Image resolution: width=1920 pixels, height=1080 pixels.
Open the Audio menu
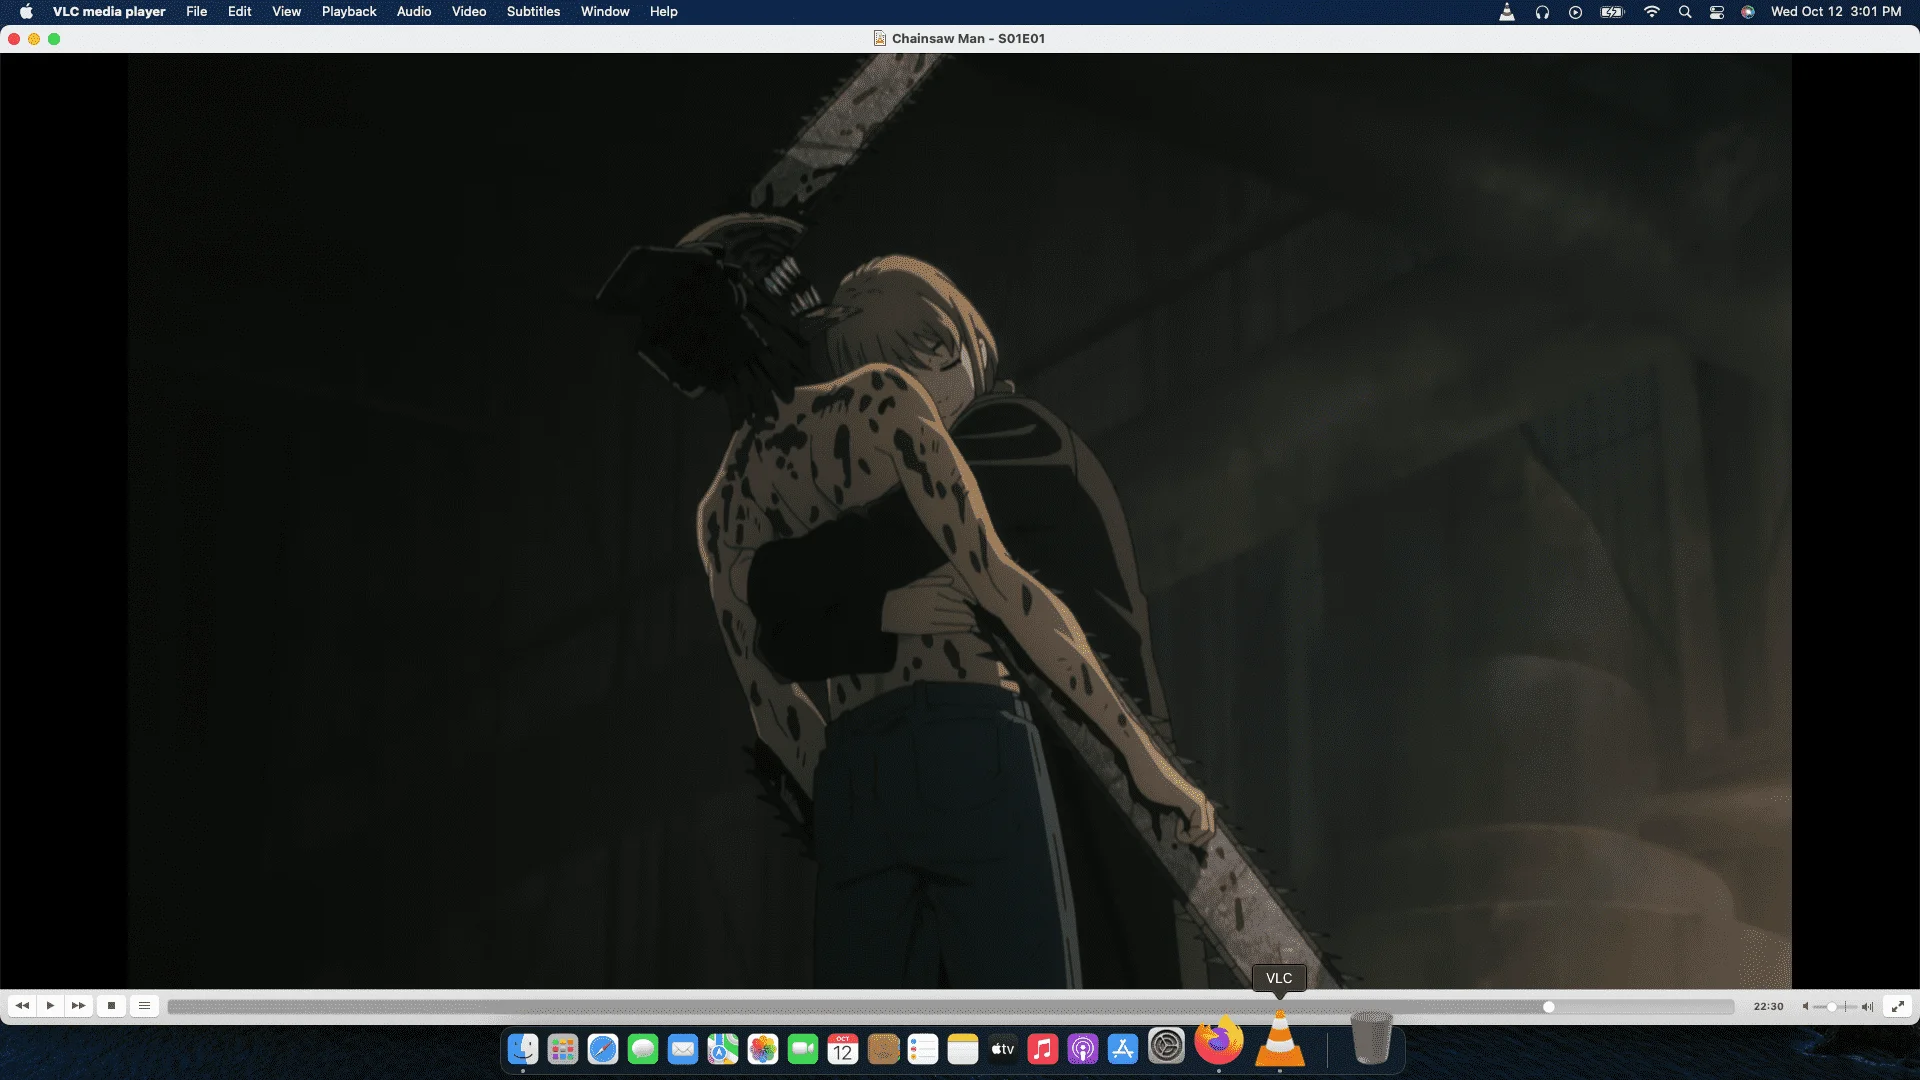414,12
